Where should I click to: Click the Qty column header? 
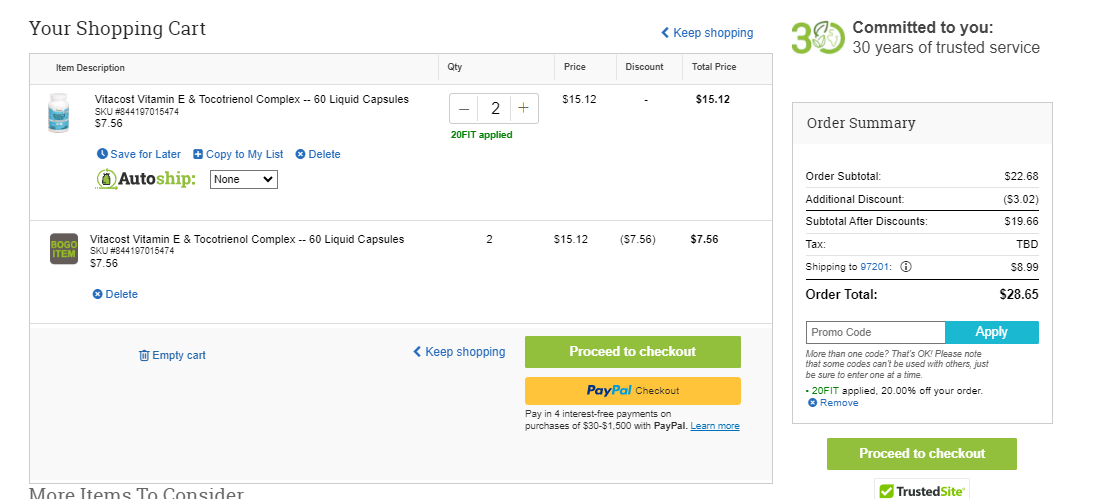pos(454,67)
